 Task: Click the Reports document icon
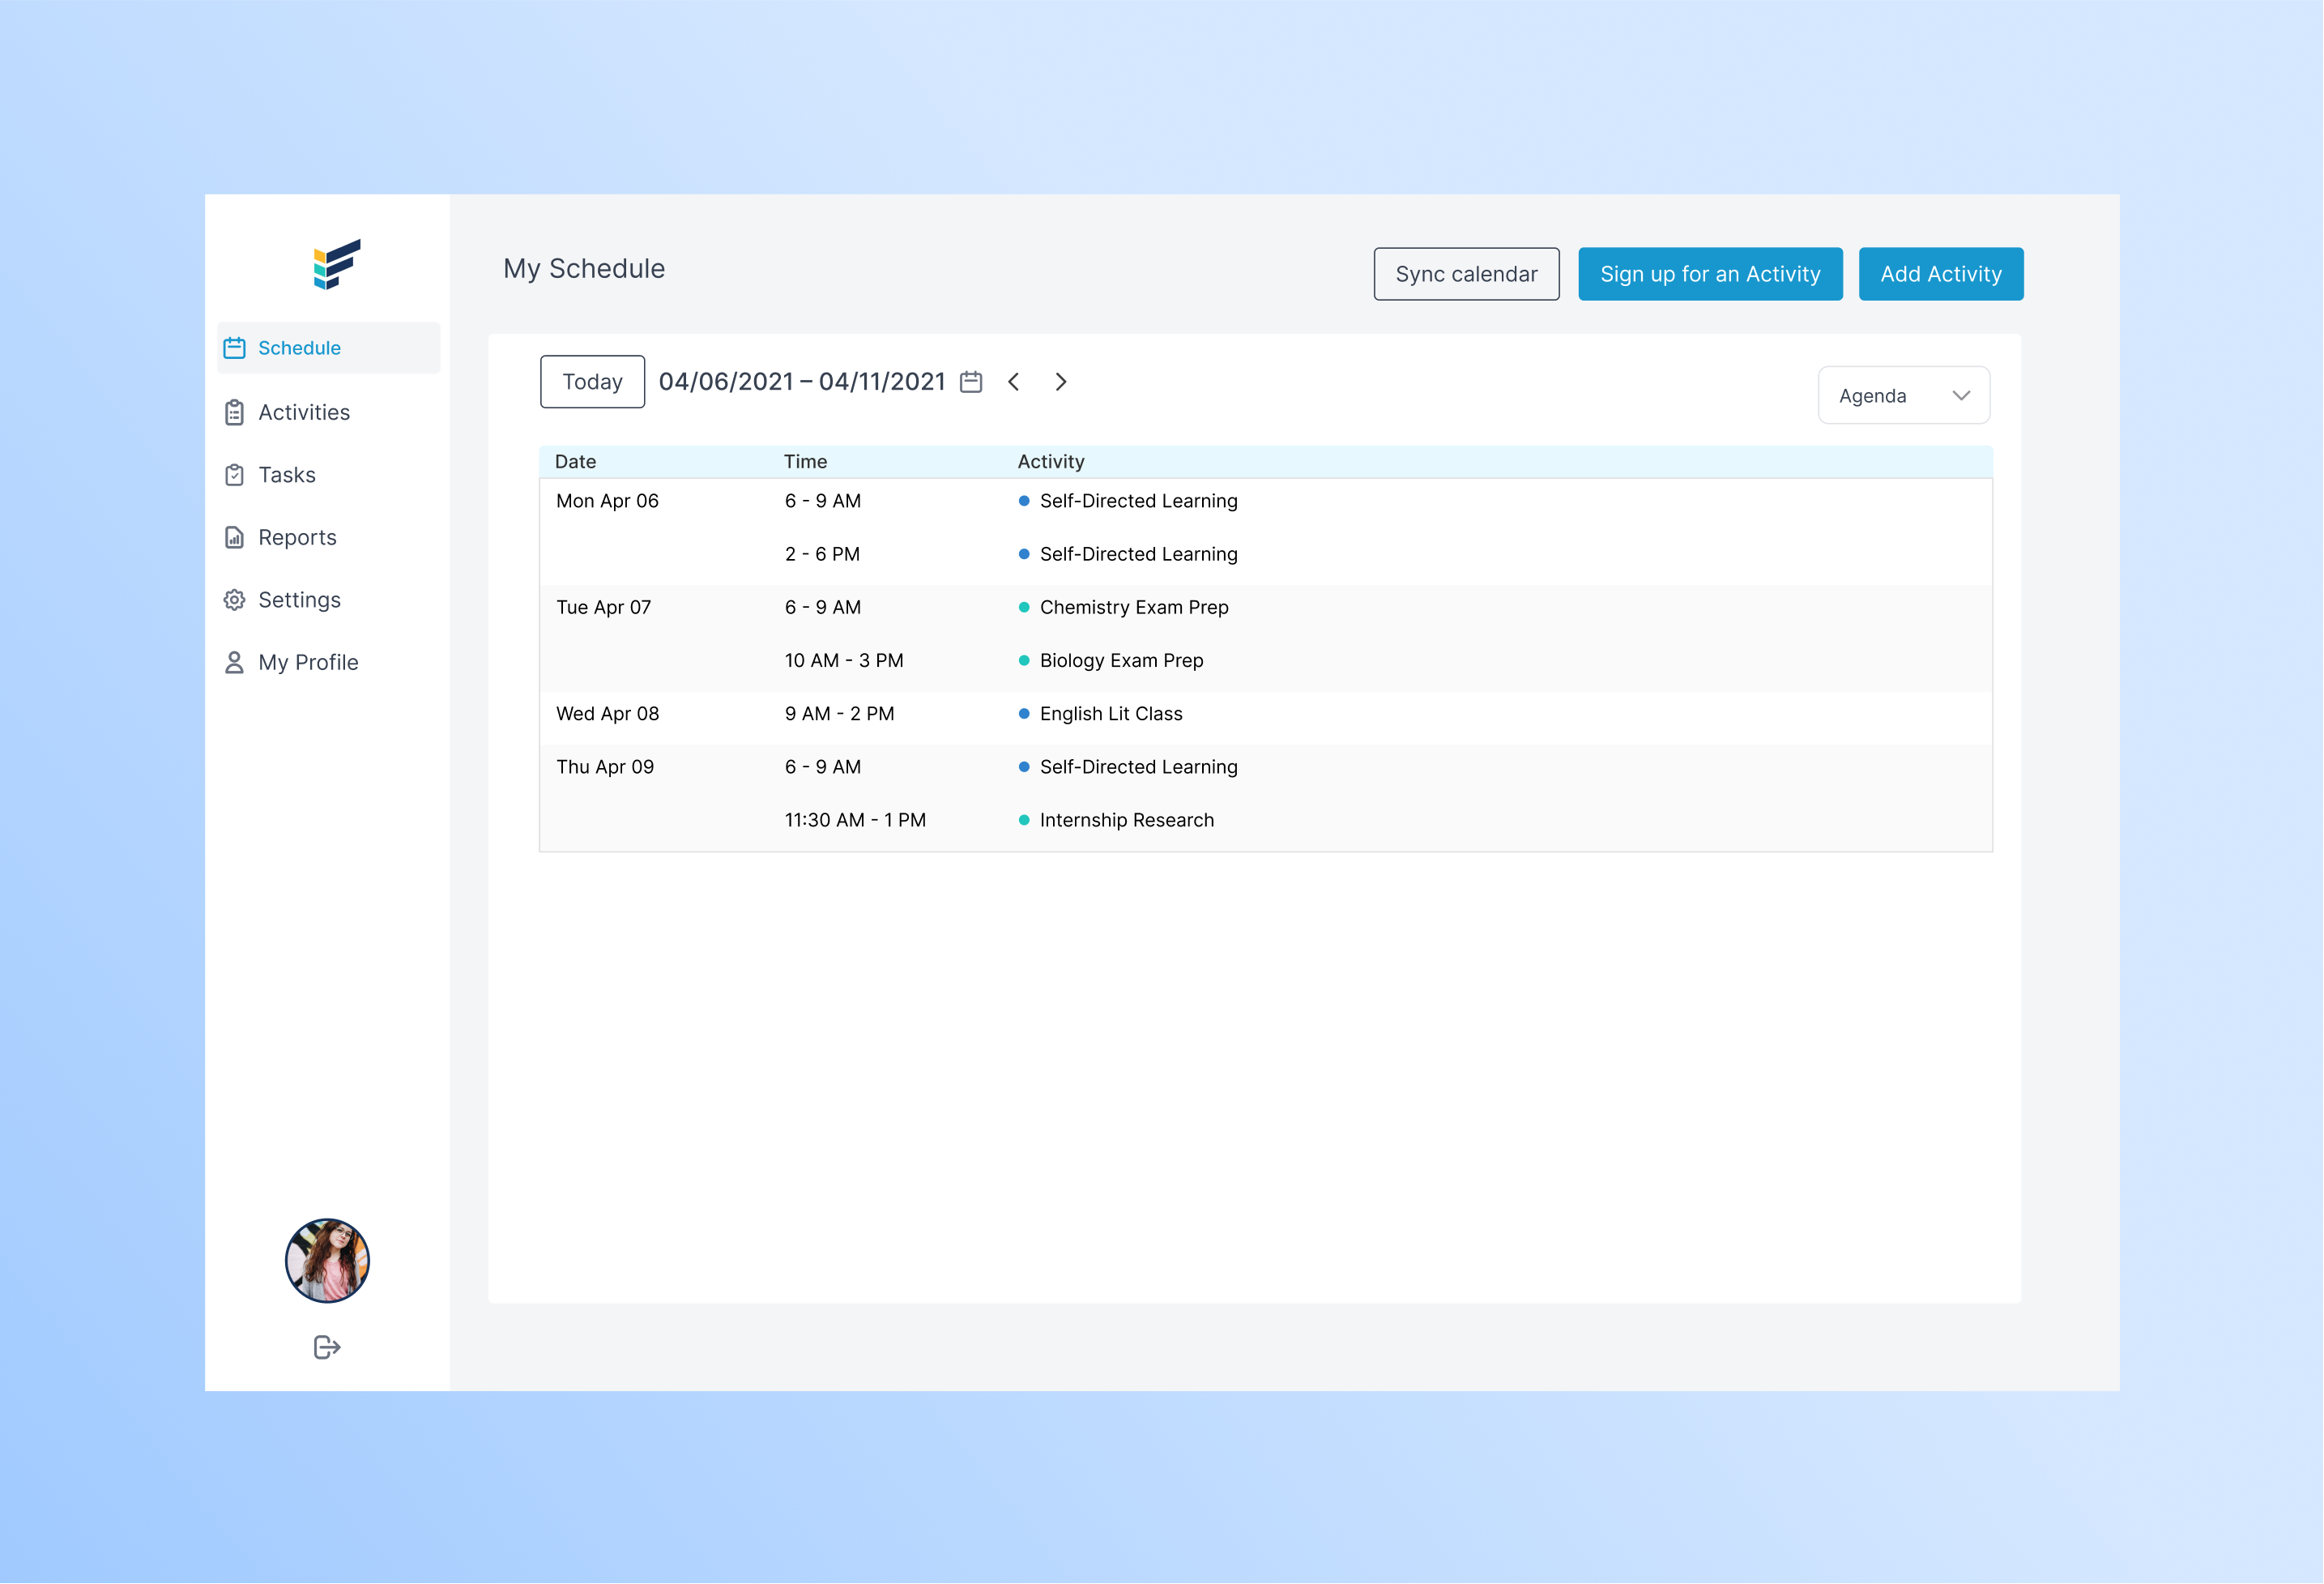click(235, 538)
